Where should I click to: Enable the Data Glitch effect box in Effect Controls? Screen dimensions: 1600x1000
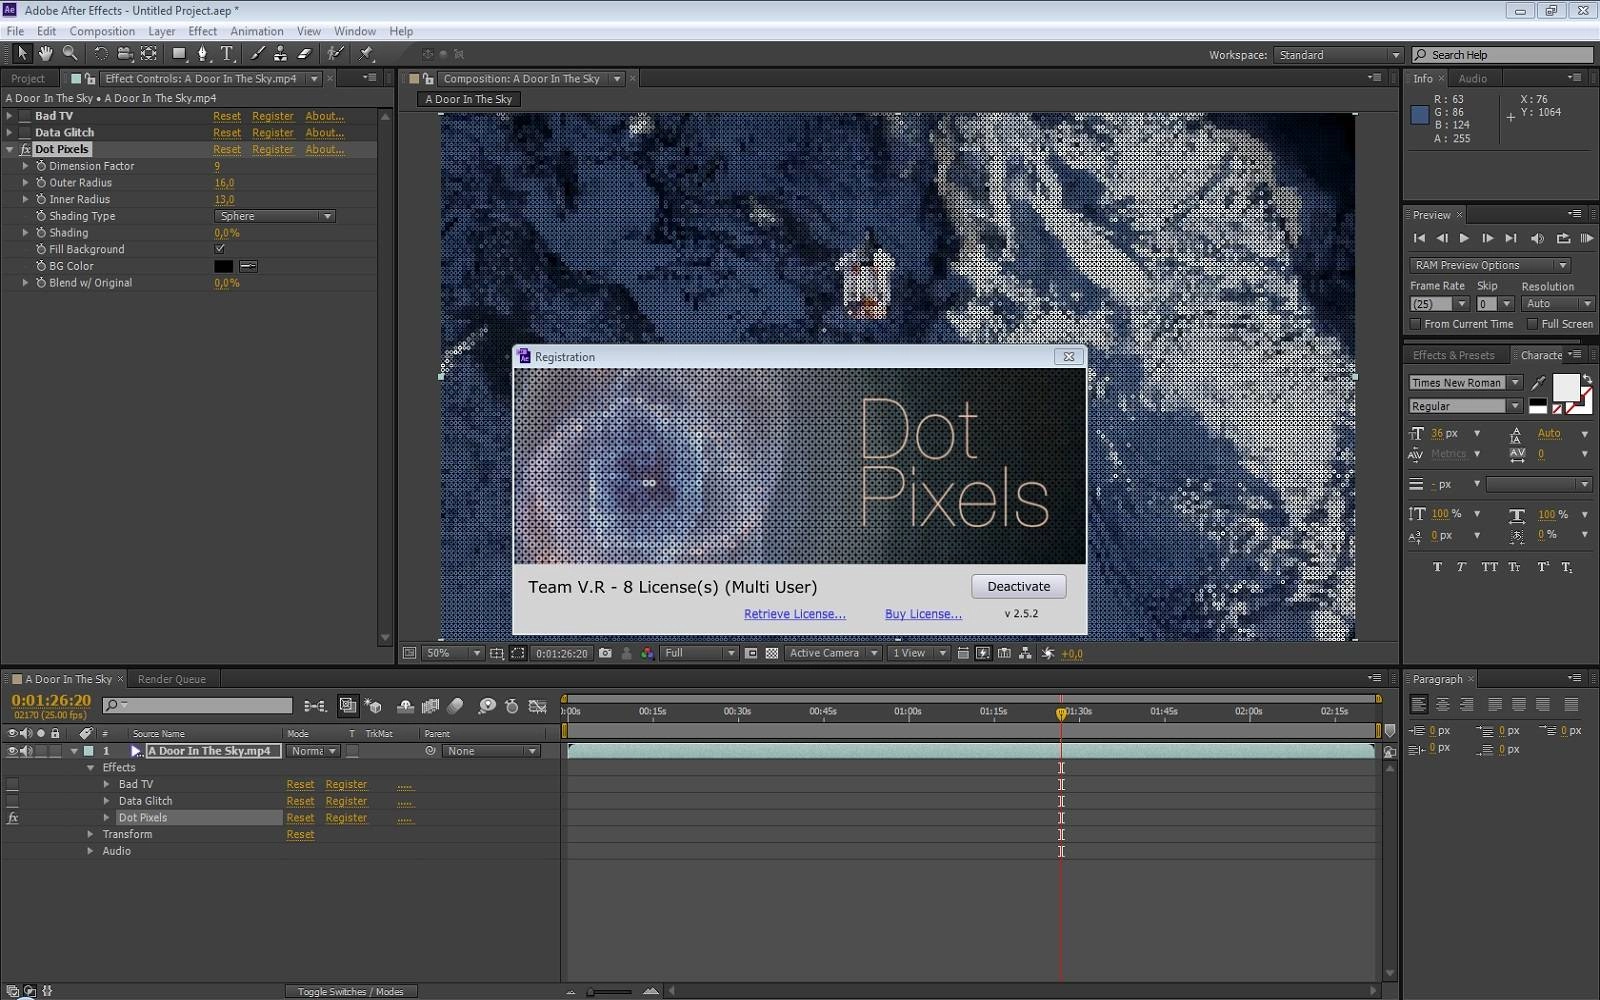pyautogui.click(x=25, y=132)
